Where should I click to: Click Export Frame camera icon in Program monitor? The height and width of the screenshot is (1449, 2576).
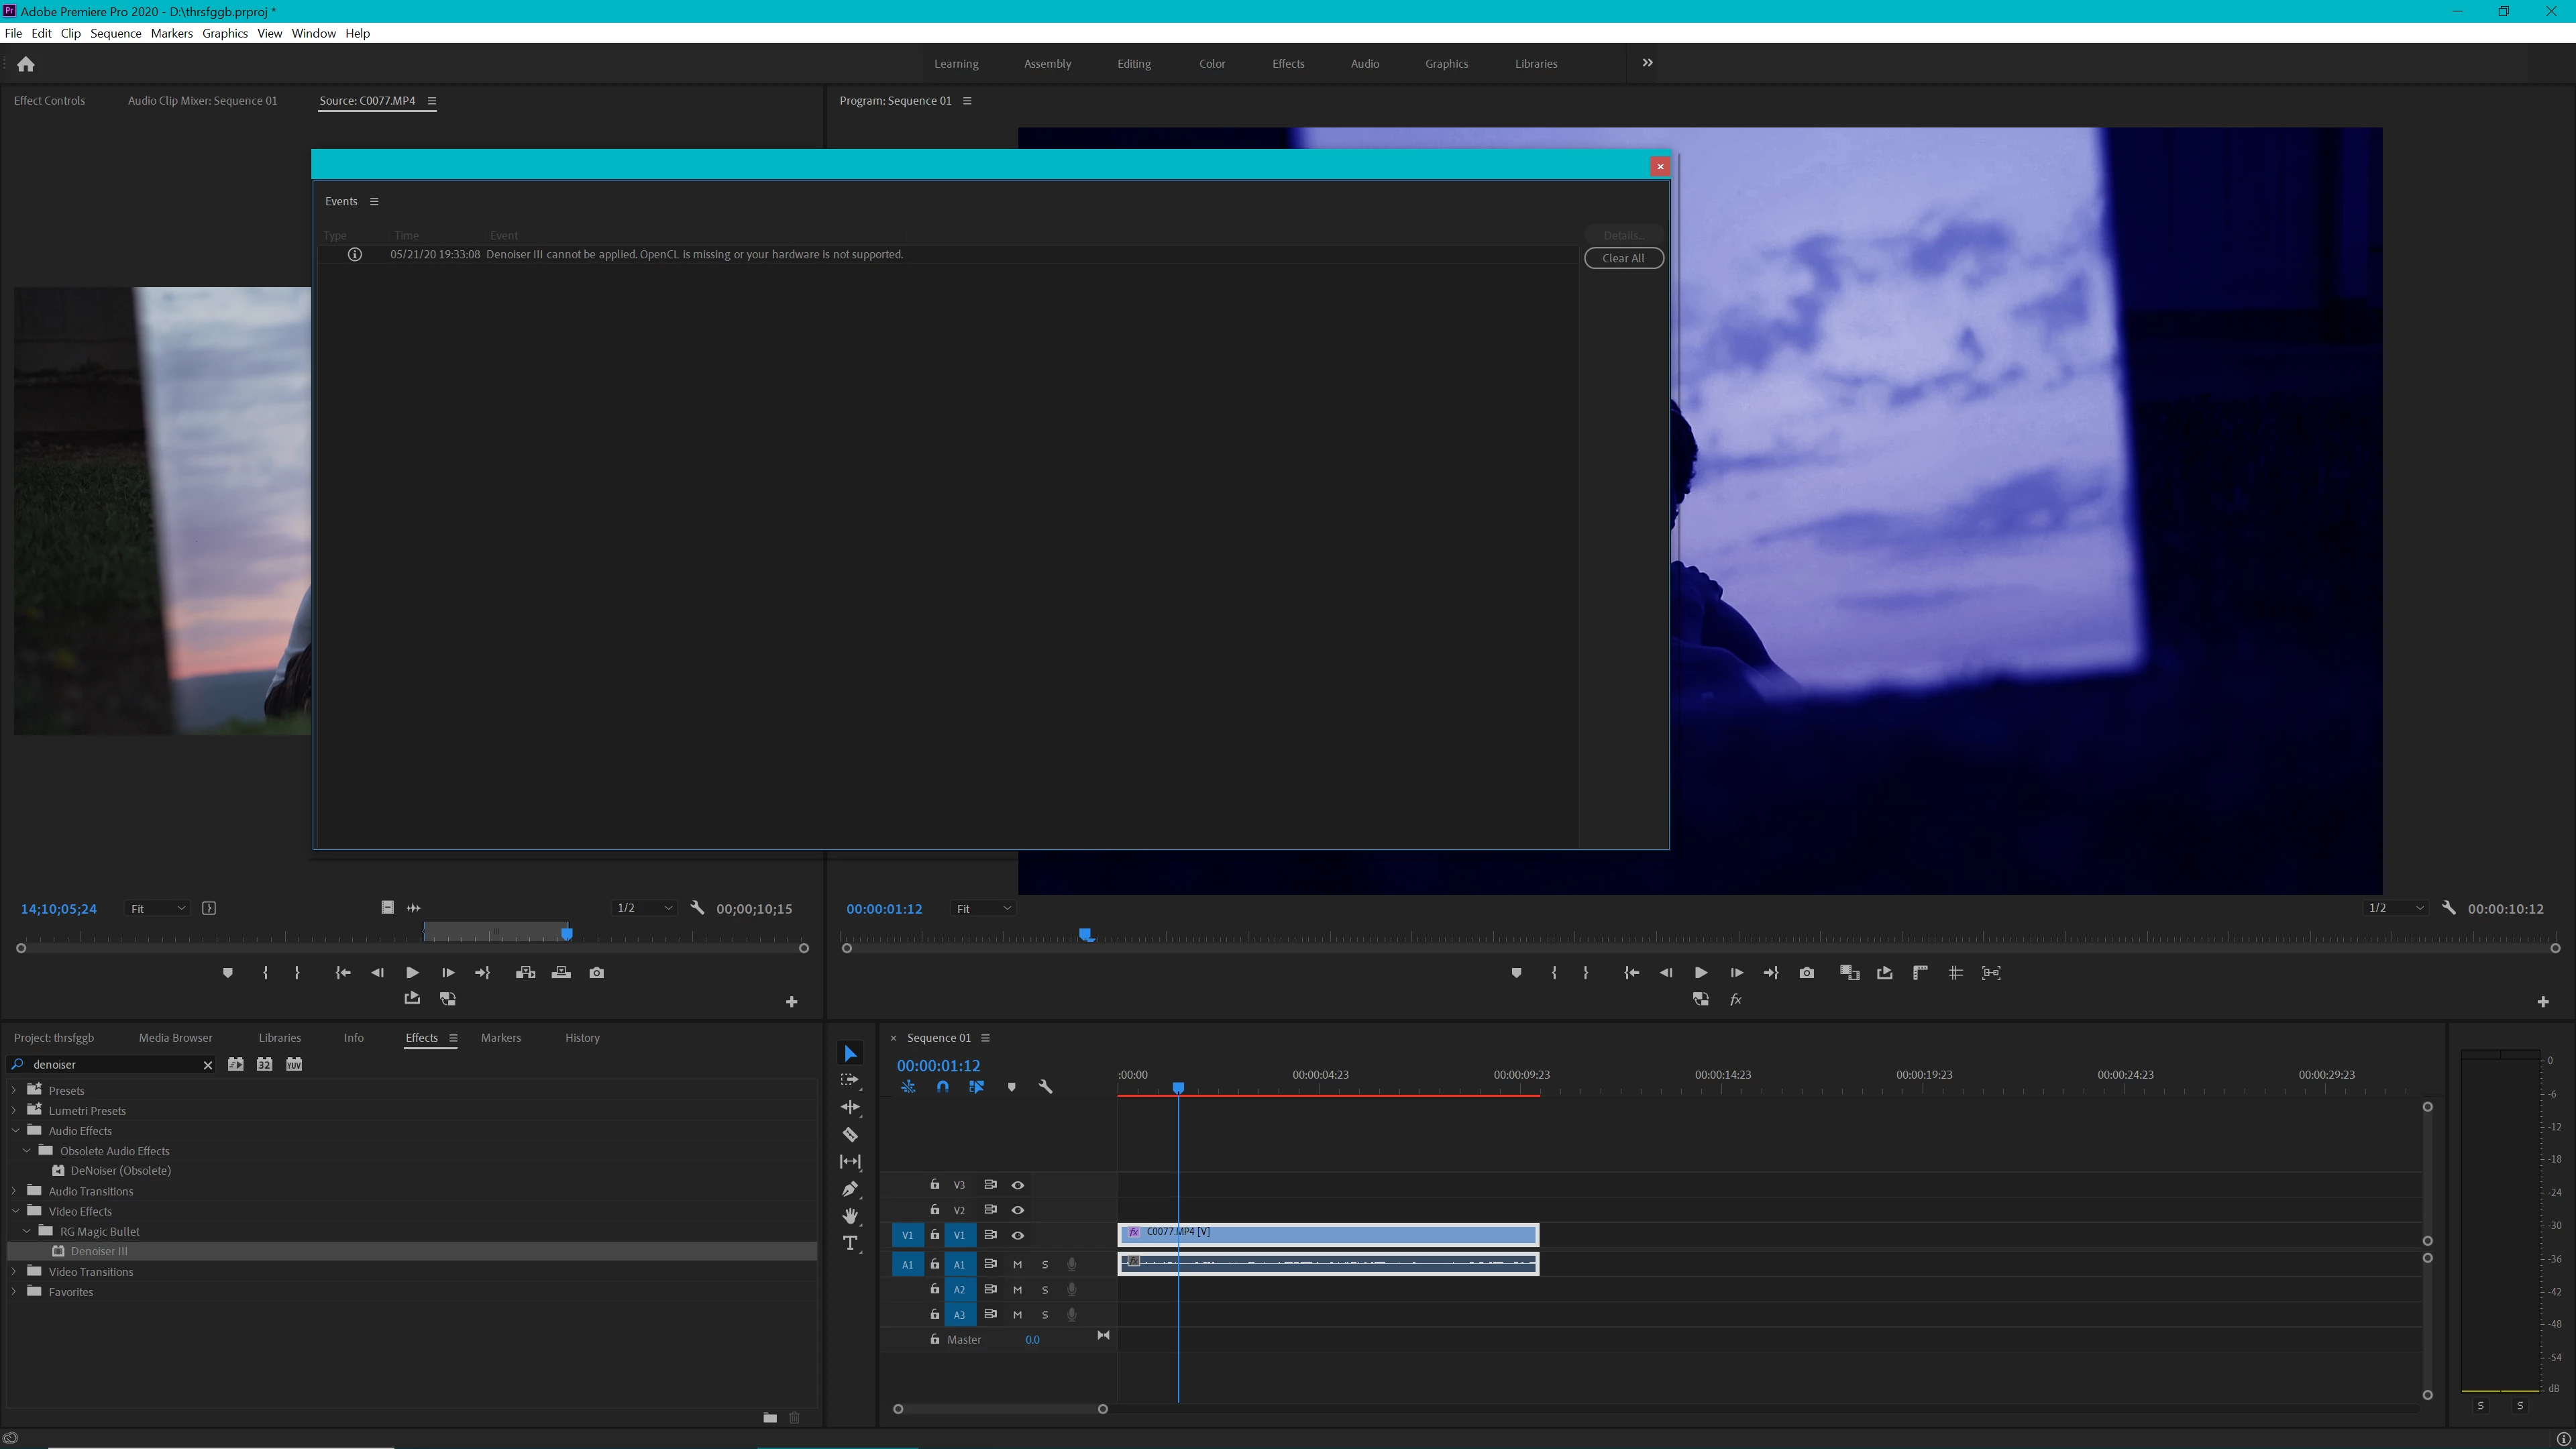tap(1806, 972)
